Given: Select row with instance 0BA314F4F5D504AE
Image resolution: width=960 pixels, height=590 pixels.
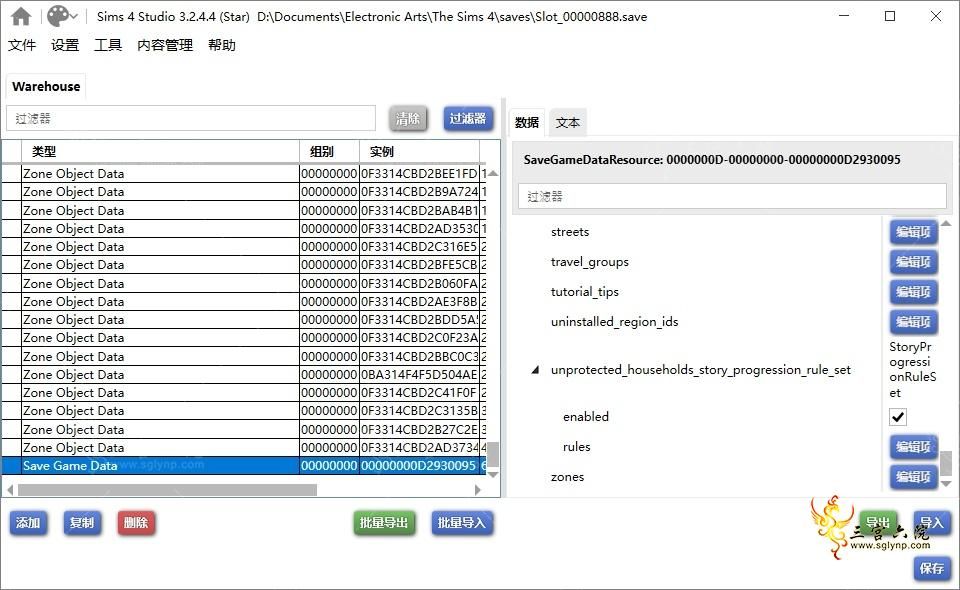Looking at the screenshot, I should pyautogui.click(x=244, y=375).
